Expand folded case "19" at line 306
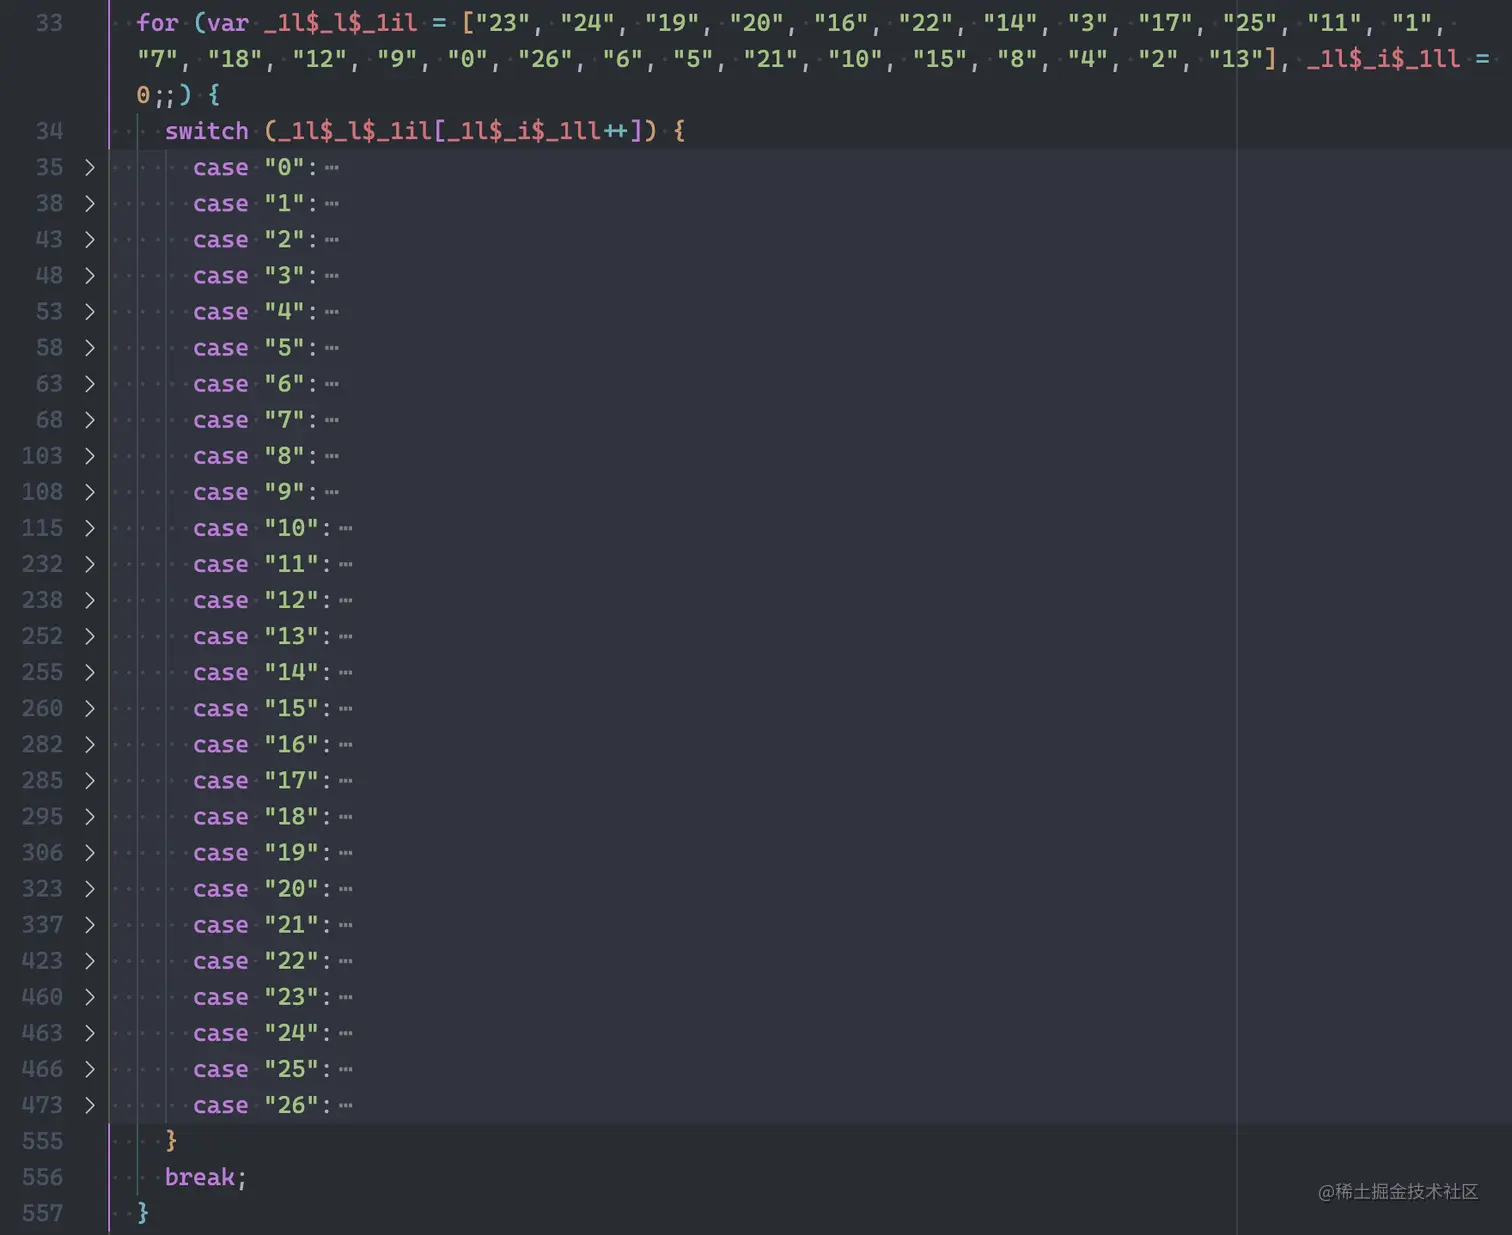 tap(89, 852)
